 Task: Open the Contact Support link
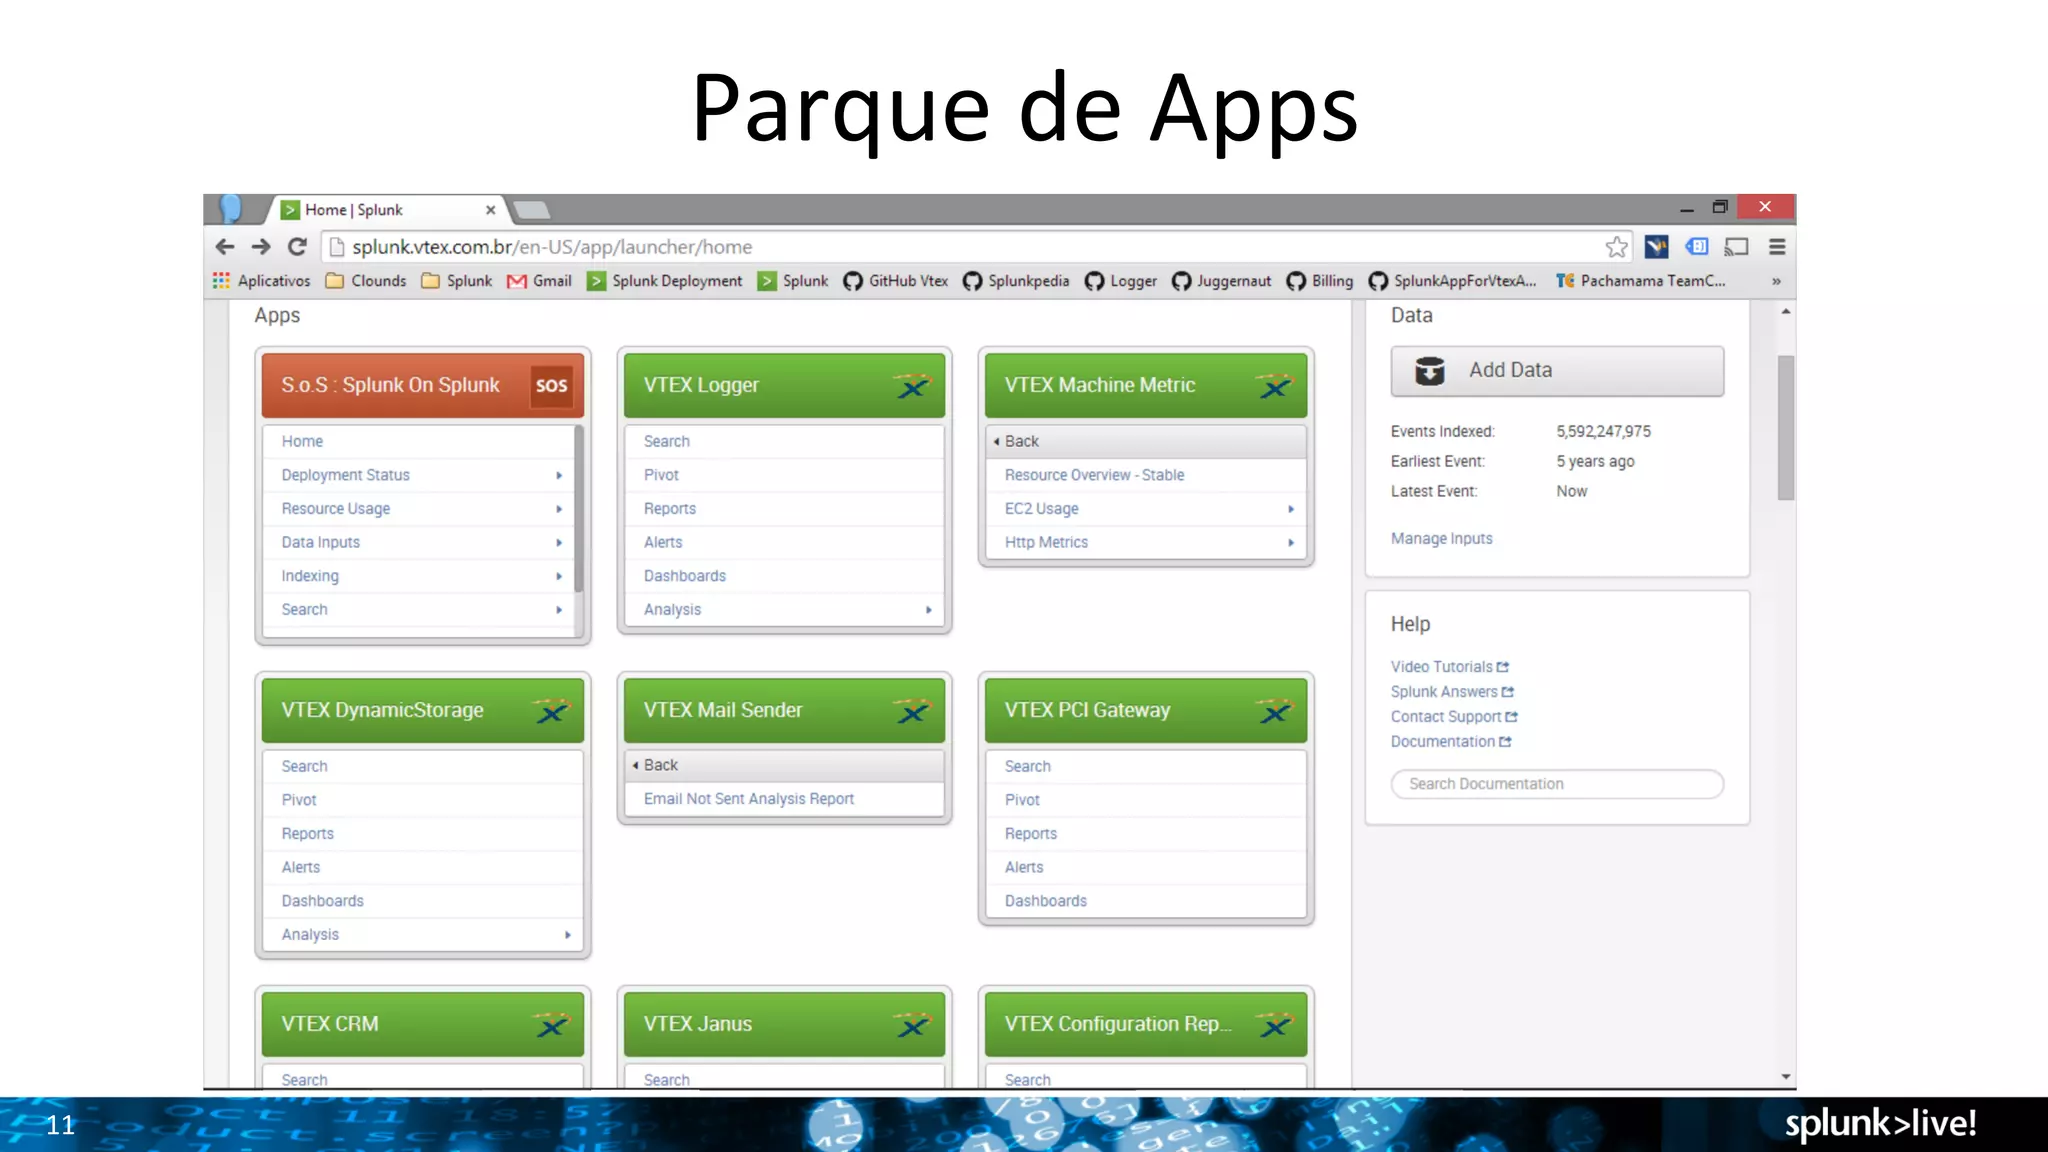click(x=1454, y=717)
